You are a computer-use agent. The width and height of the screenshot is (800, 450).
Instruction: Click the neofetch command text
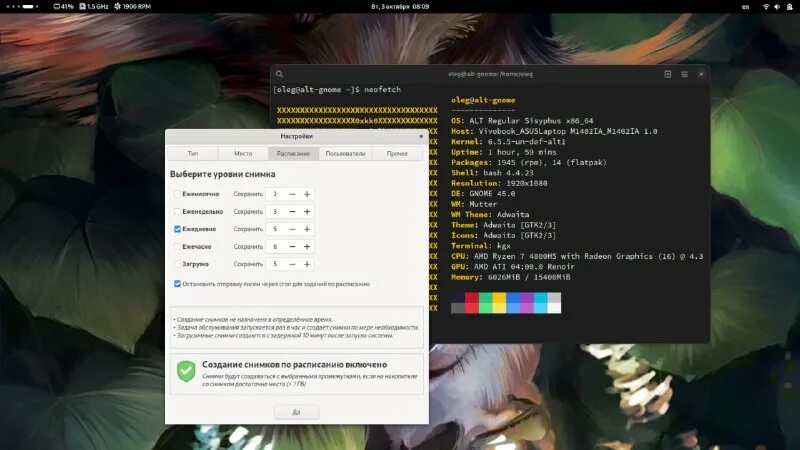coord(382,89)
